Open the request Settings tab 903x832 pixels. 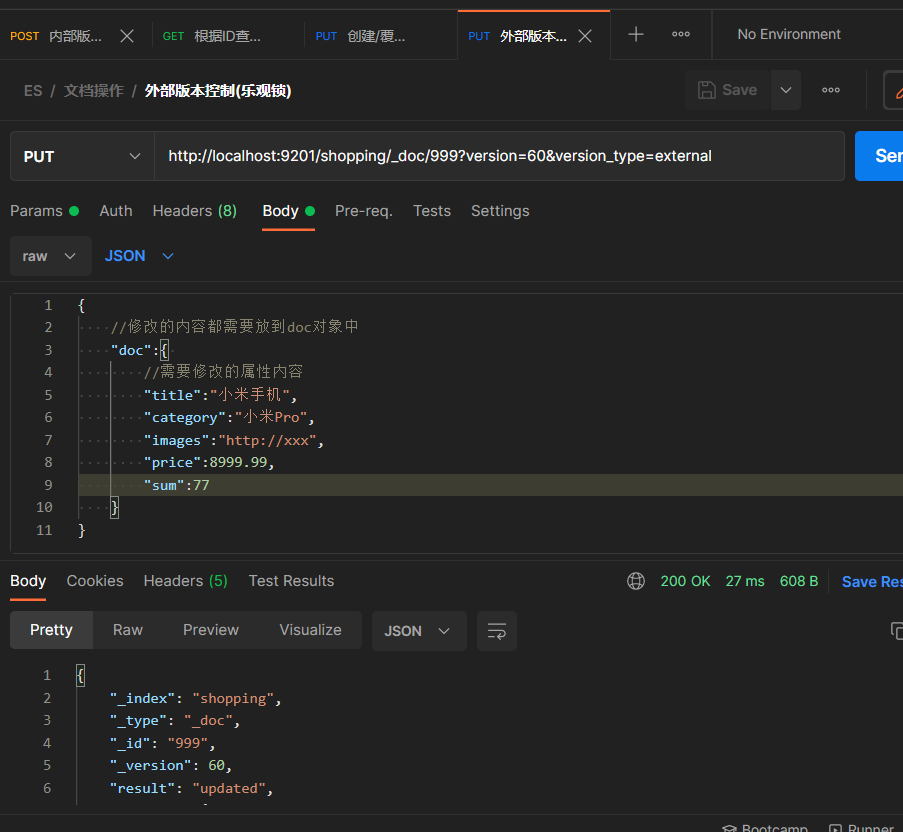pos(500,211)
